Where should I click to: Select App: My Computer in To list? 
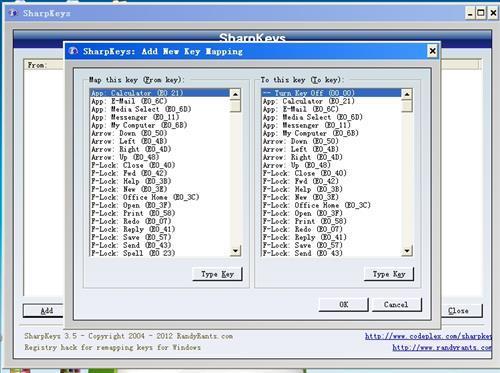tap(332, 133)
